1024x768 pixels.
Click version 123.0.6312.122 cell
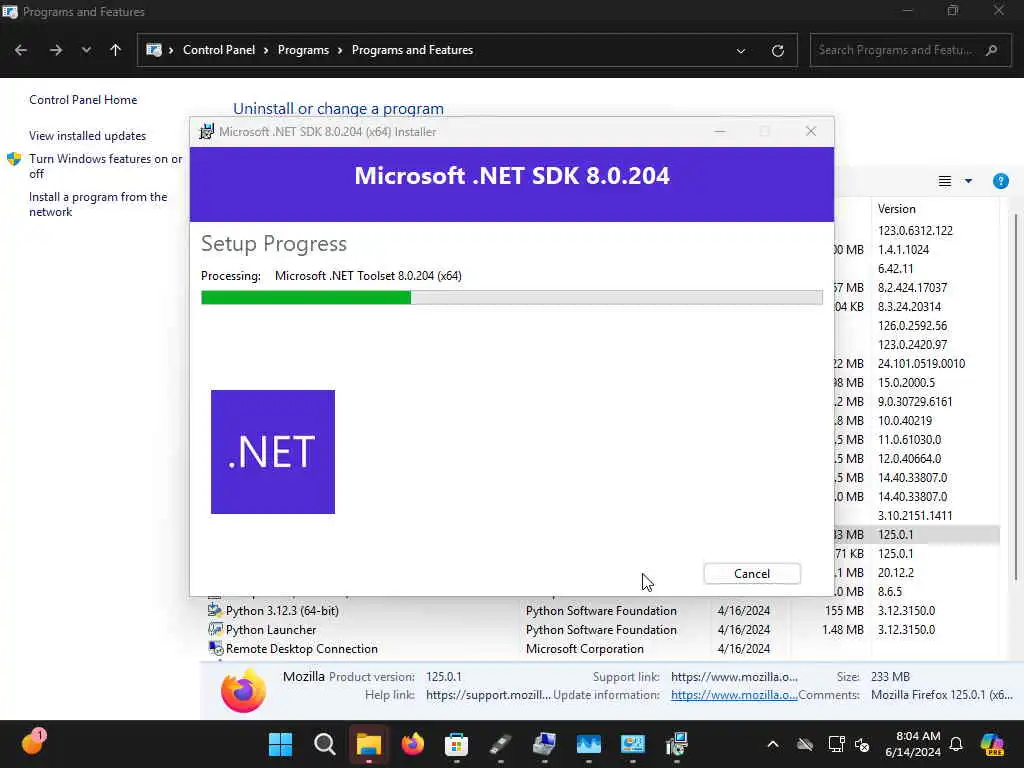pos(915,231)
